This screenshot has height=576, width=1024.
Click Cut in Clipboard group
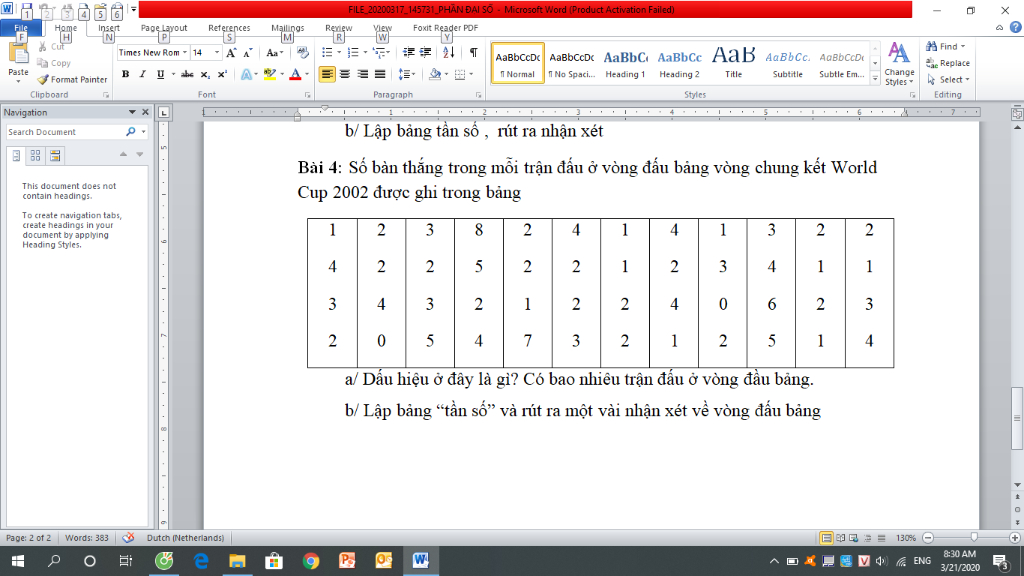pyautogui.click(x=52, y=47)
